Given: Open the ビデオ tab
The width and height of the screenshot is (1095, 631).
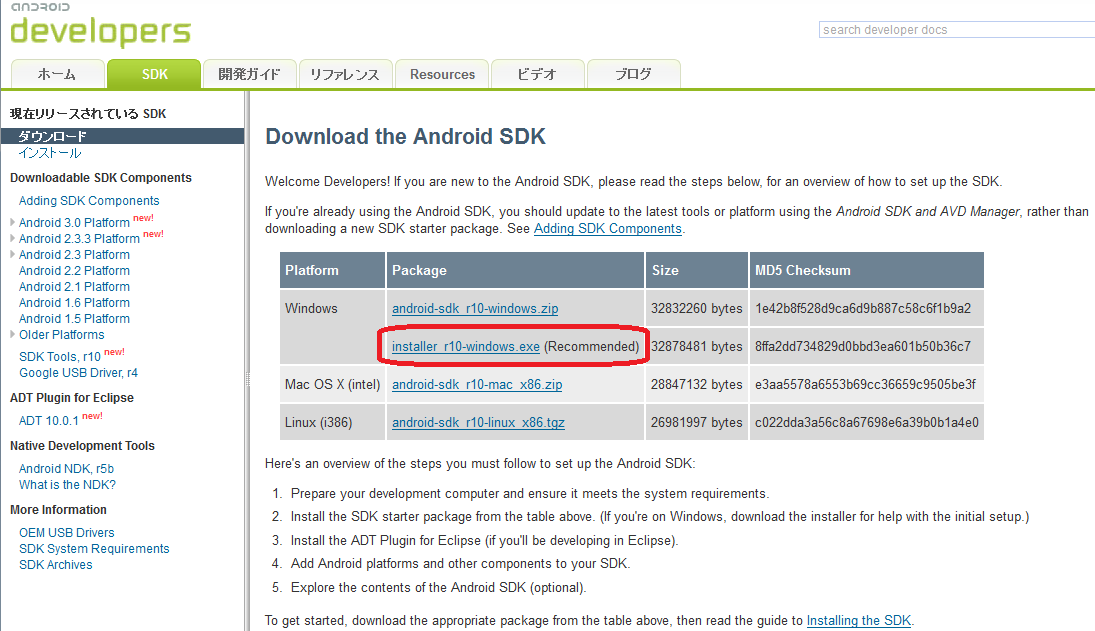Looking at the screenshot, I should pos(537,74).
